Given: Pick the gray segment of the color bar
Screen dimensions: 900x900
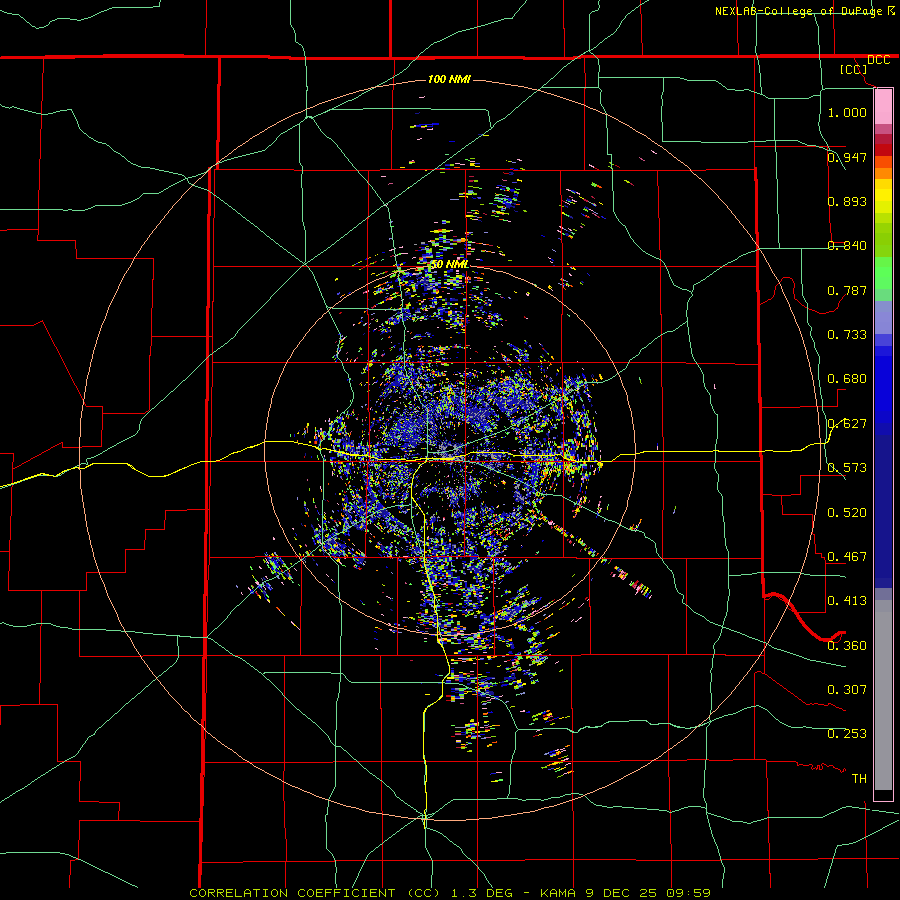Looking at the screenshot, I should point(883,695).
